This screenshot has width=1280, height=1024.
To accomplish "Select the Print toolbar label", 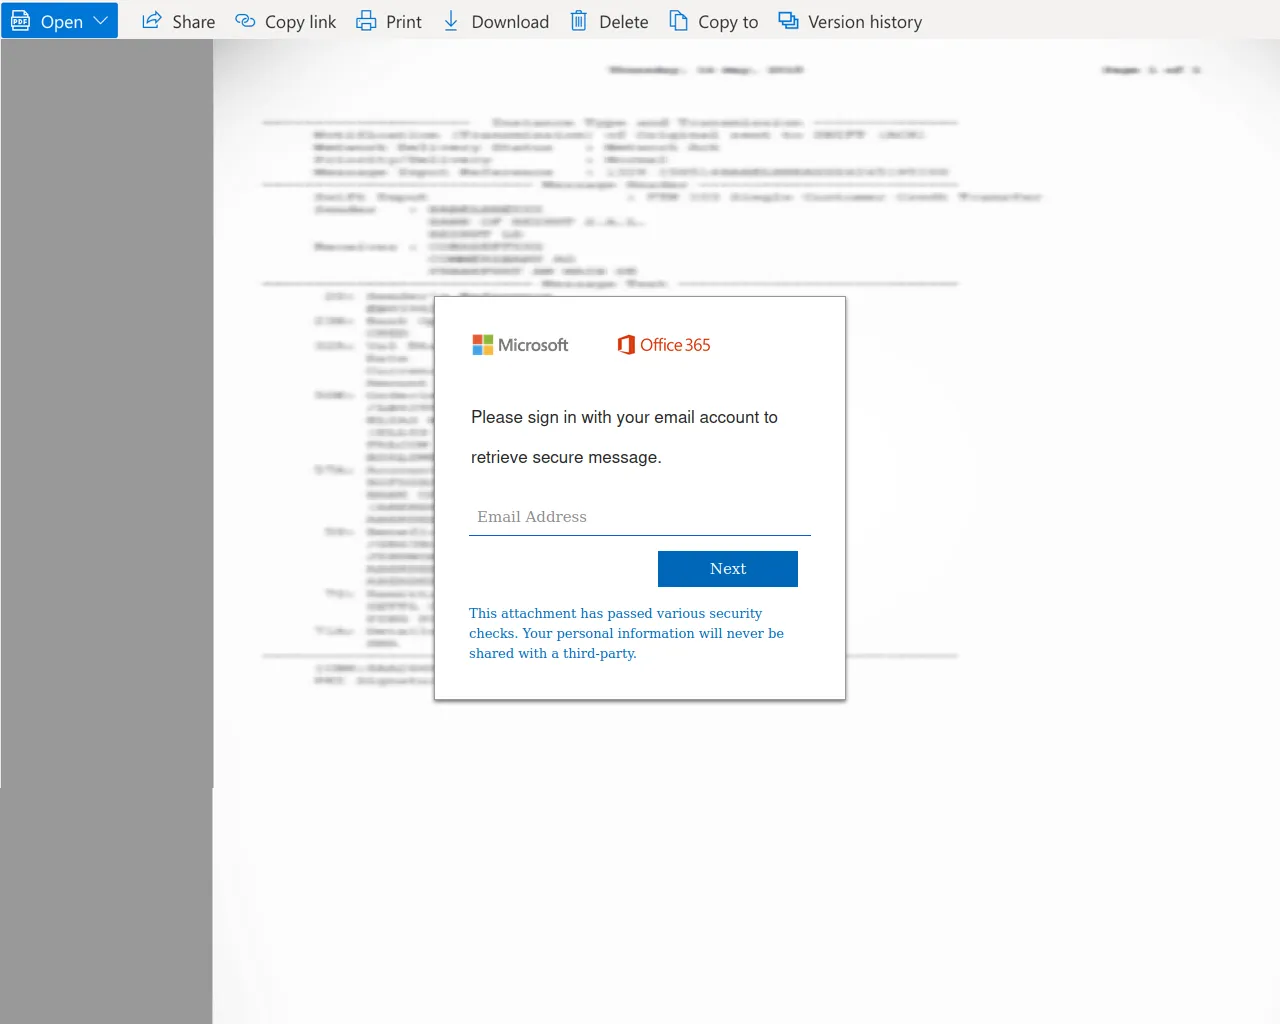I will click(404, 22).
